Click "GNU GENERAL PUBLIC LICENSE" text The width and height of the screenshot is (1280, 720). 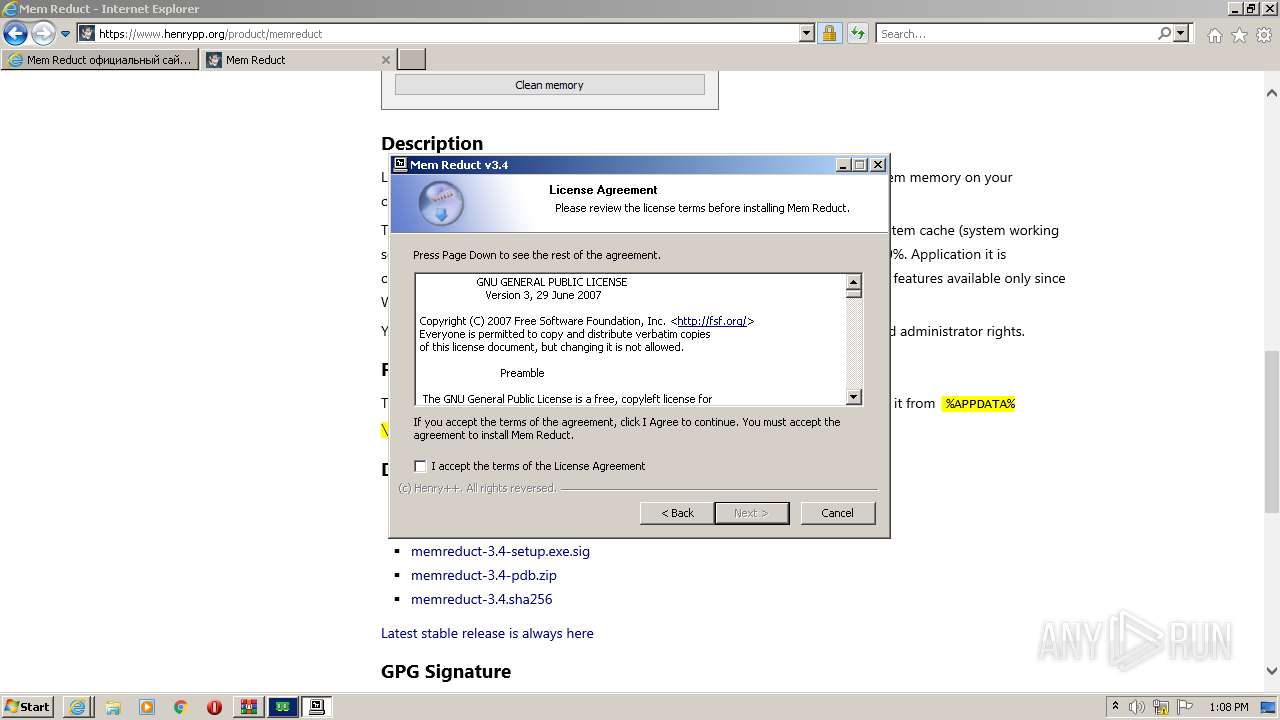(x=552, y=282)
